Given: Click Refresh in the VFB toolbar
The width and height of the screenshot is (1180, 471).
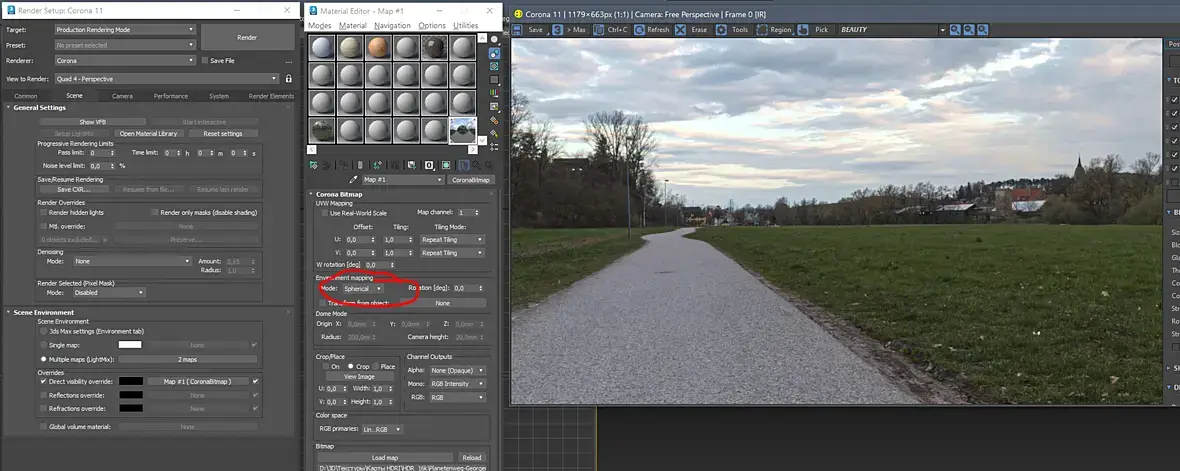Looking at the screenshot, I should click(652, 29).
